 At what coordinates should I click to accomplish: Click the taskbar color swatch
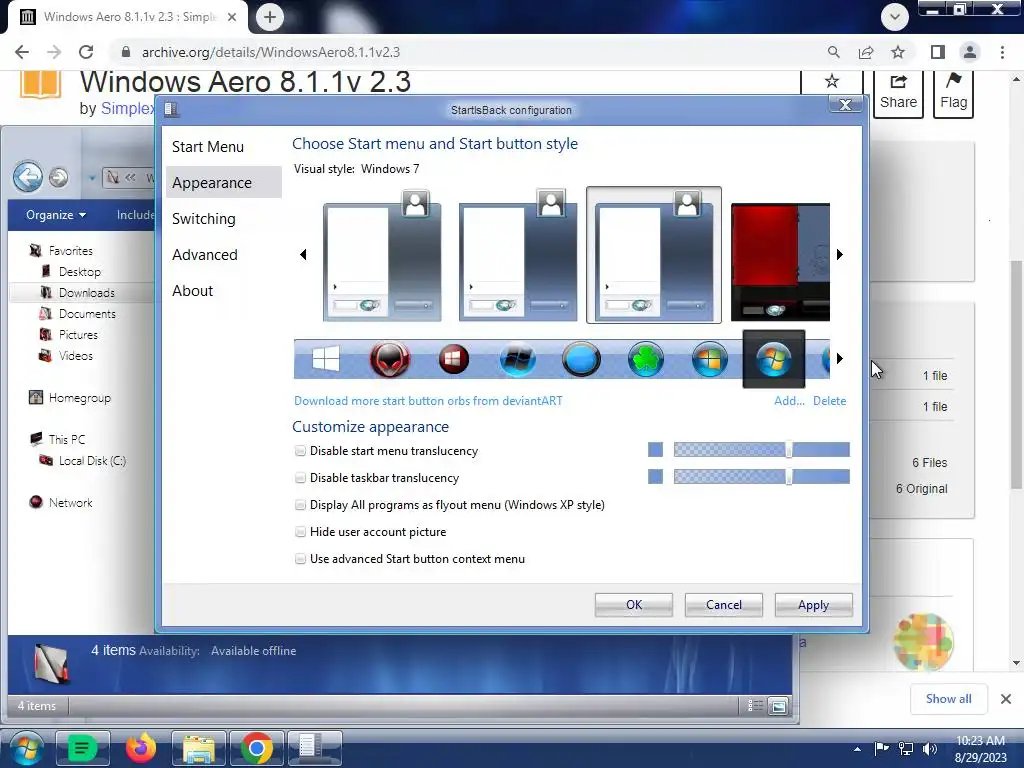[655, 477]
